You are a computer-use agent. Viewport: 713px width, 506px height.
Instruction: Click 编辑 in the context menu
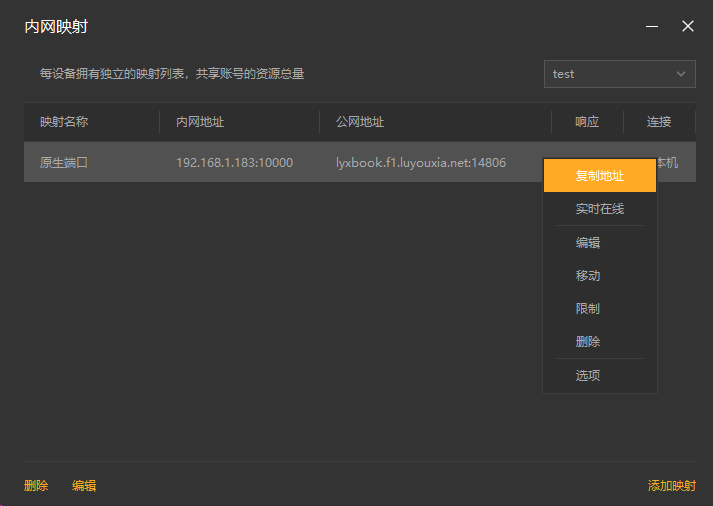coord(588,243)
